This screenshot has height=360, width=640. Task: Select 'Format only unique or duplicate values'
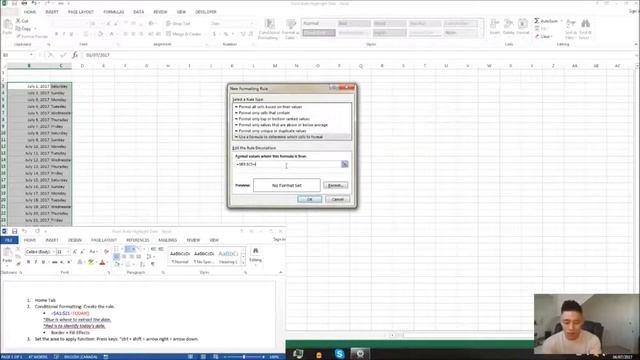coord(292,131)
